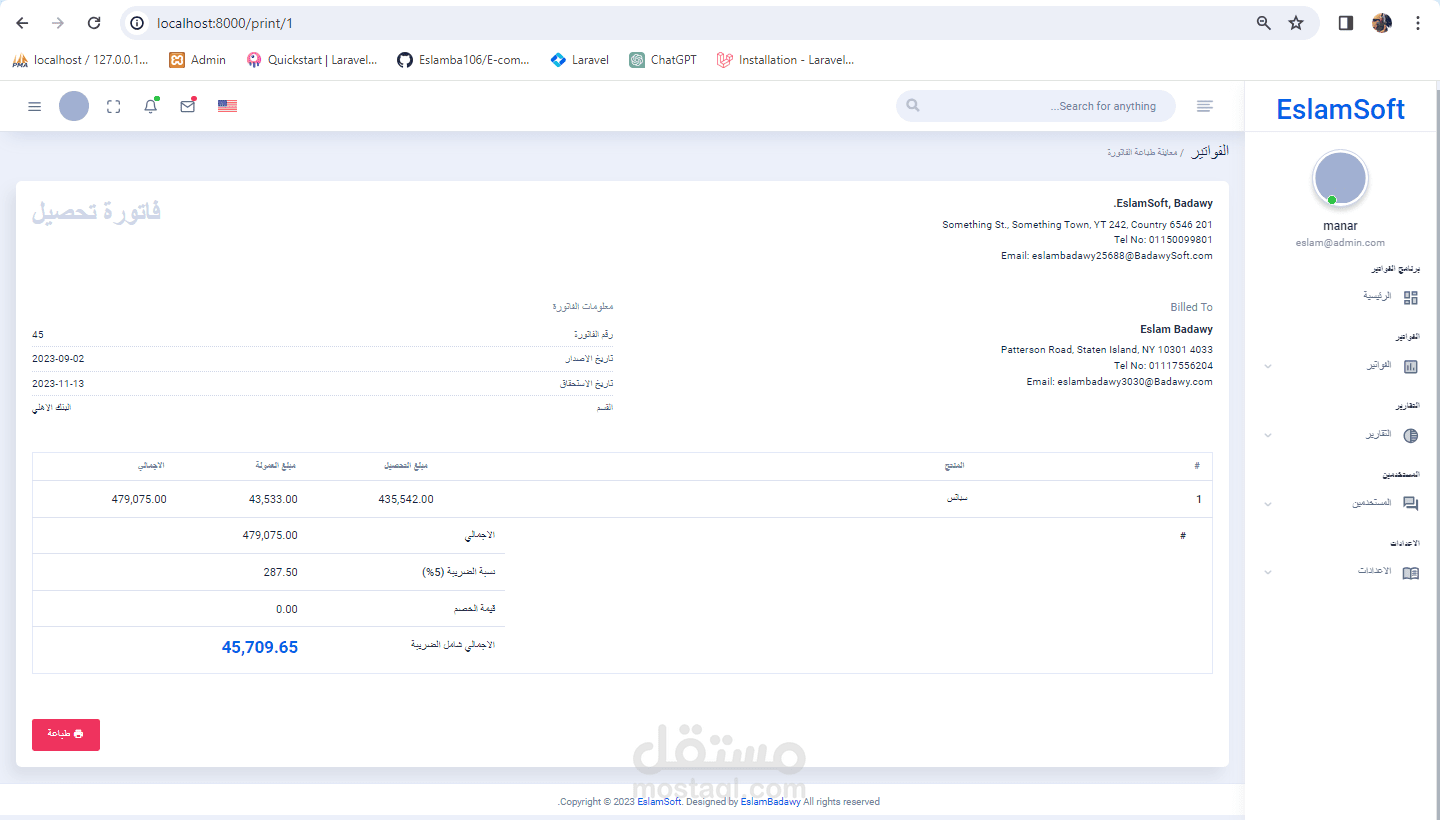Click the red طباعة print button
The height and width of the screenshot is (820, 1440).
[66, 734]
